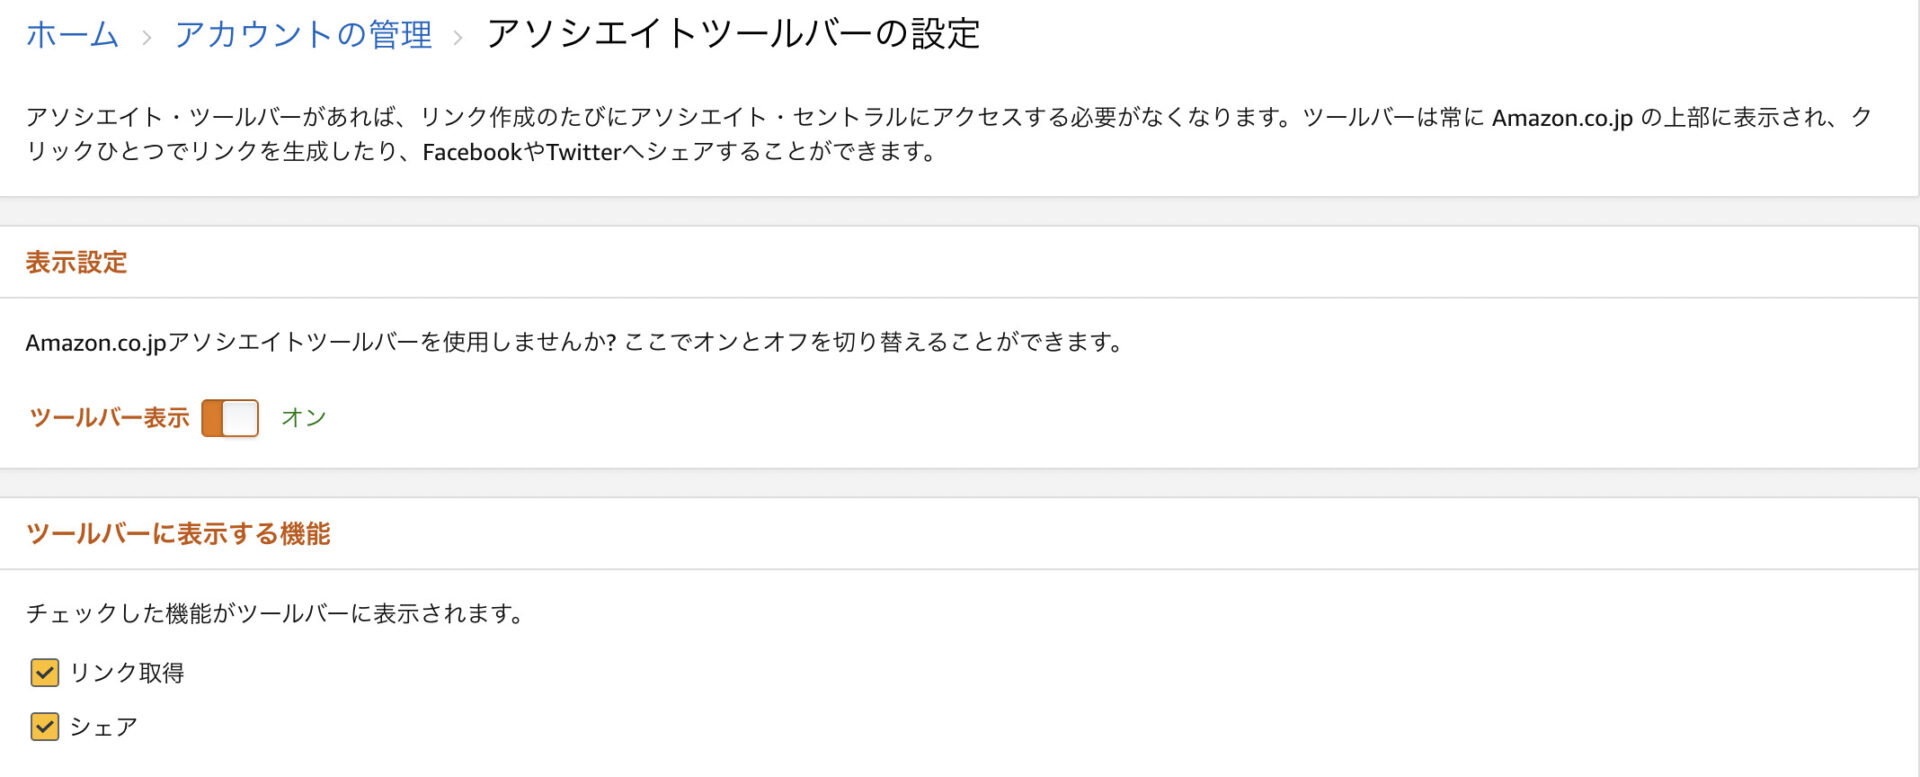Image resolution: width=1920 pixels, height=777 pixels.
Task: Click the ツールバーに表示する機能 section heading
Action: tap(178, 534)
